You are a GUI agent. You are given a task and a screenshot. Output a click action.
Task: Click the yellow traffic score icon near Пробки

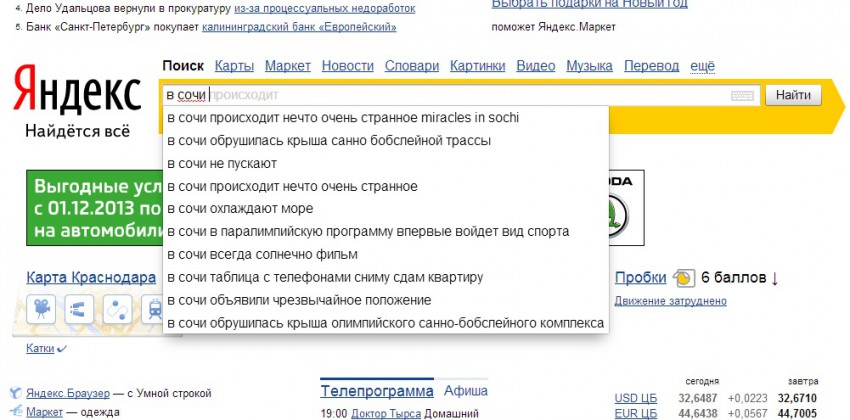pyautogui.click(x=684, y=278)
